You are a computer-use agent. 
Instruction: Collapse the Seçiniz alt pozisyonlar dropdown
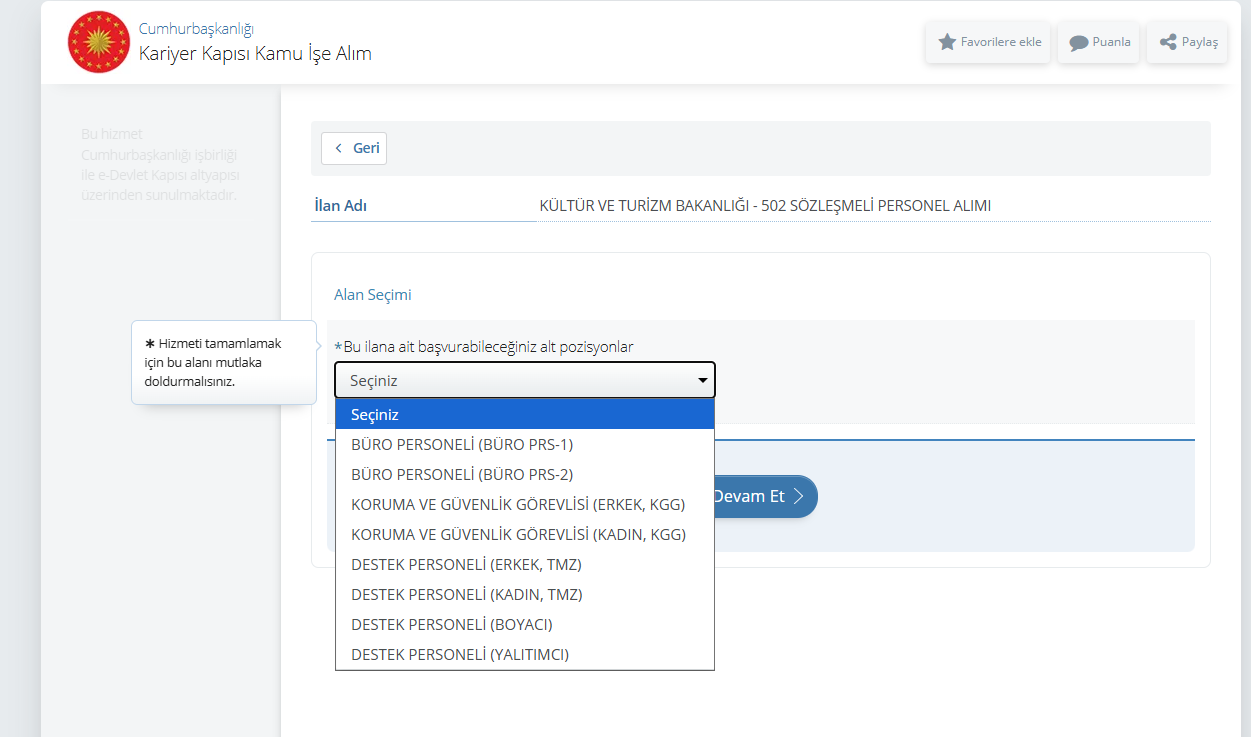[525, 380]
